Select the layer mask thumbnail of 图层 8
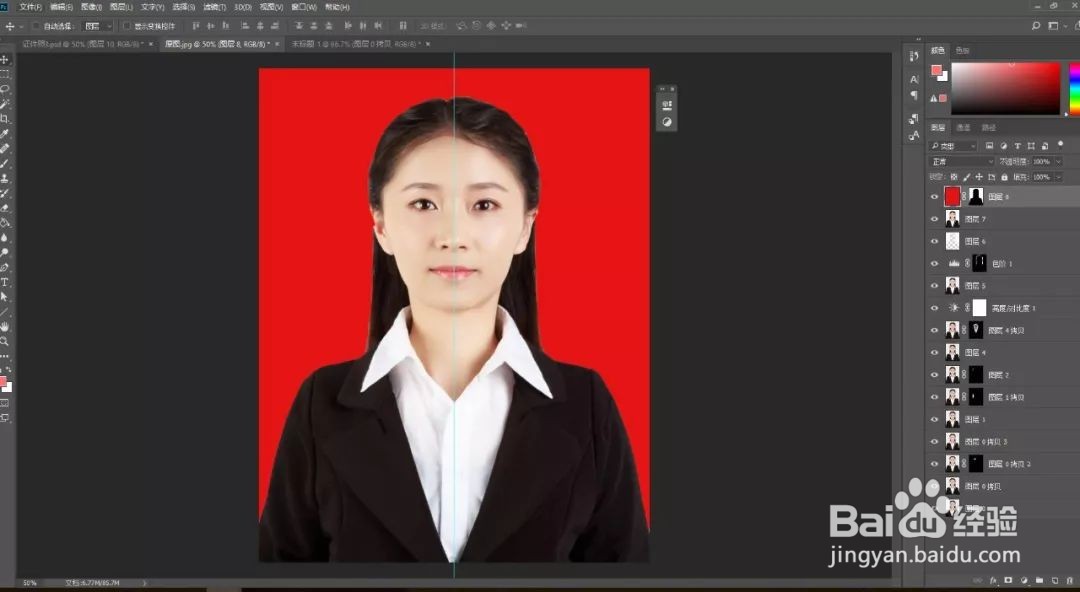The width and height of the screenshot is (1080, 592). (x=976, y=196)
